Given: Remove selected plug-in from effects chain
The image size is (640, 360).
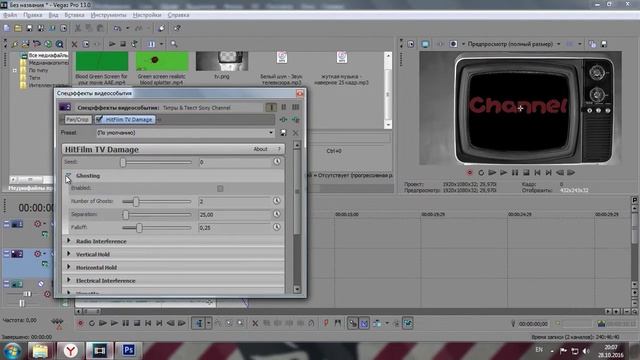Looking at the screenshot, I should coord(296,120).
